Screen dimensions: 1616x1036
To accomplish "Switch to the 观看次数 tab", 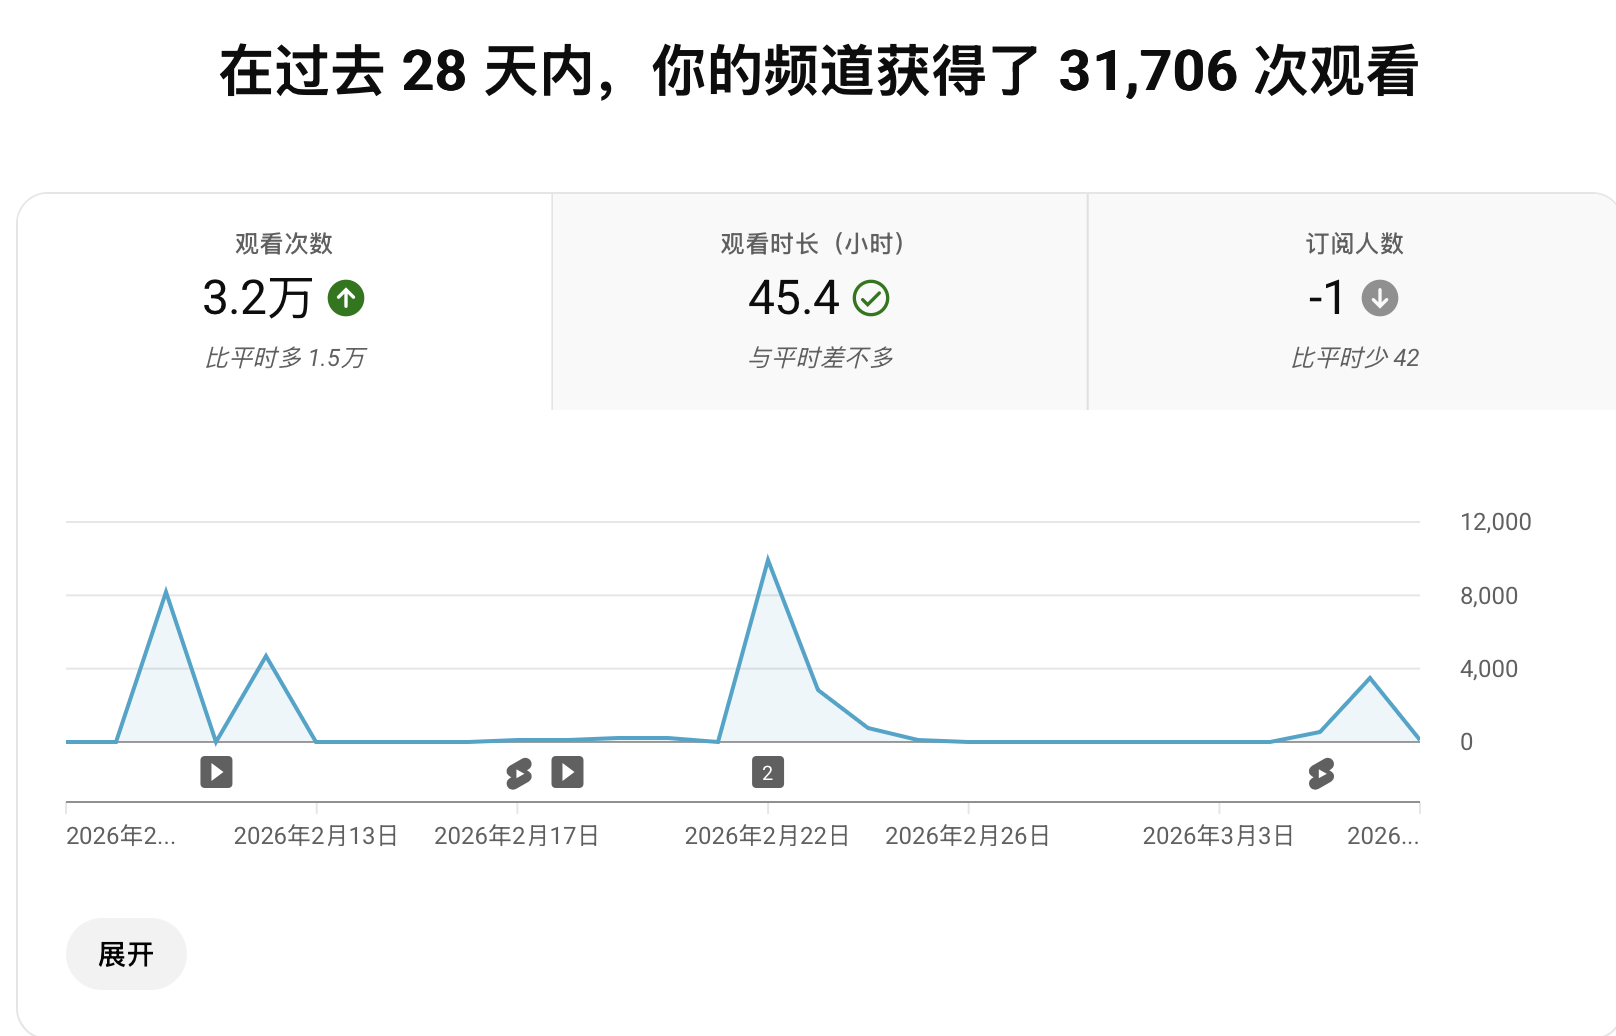I will 284,301.
